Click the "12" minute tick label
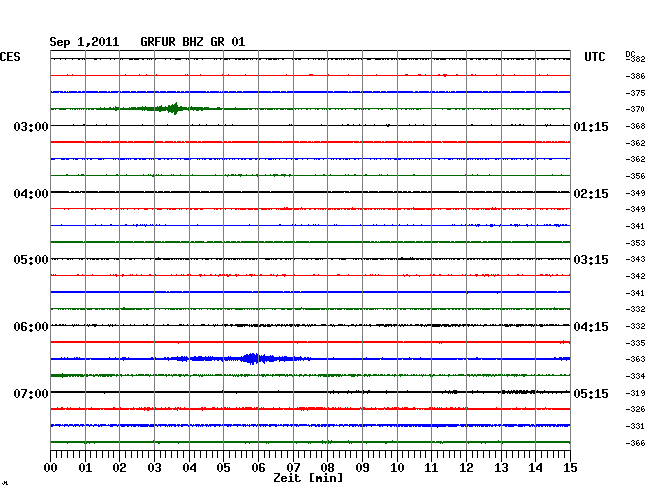Screen dimensions: 650x494 (x=466, y=468)
